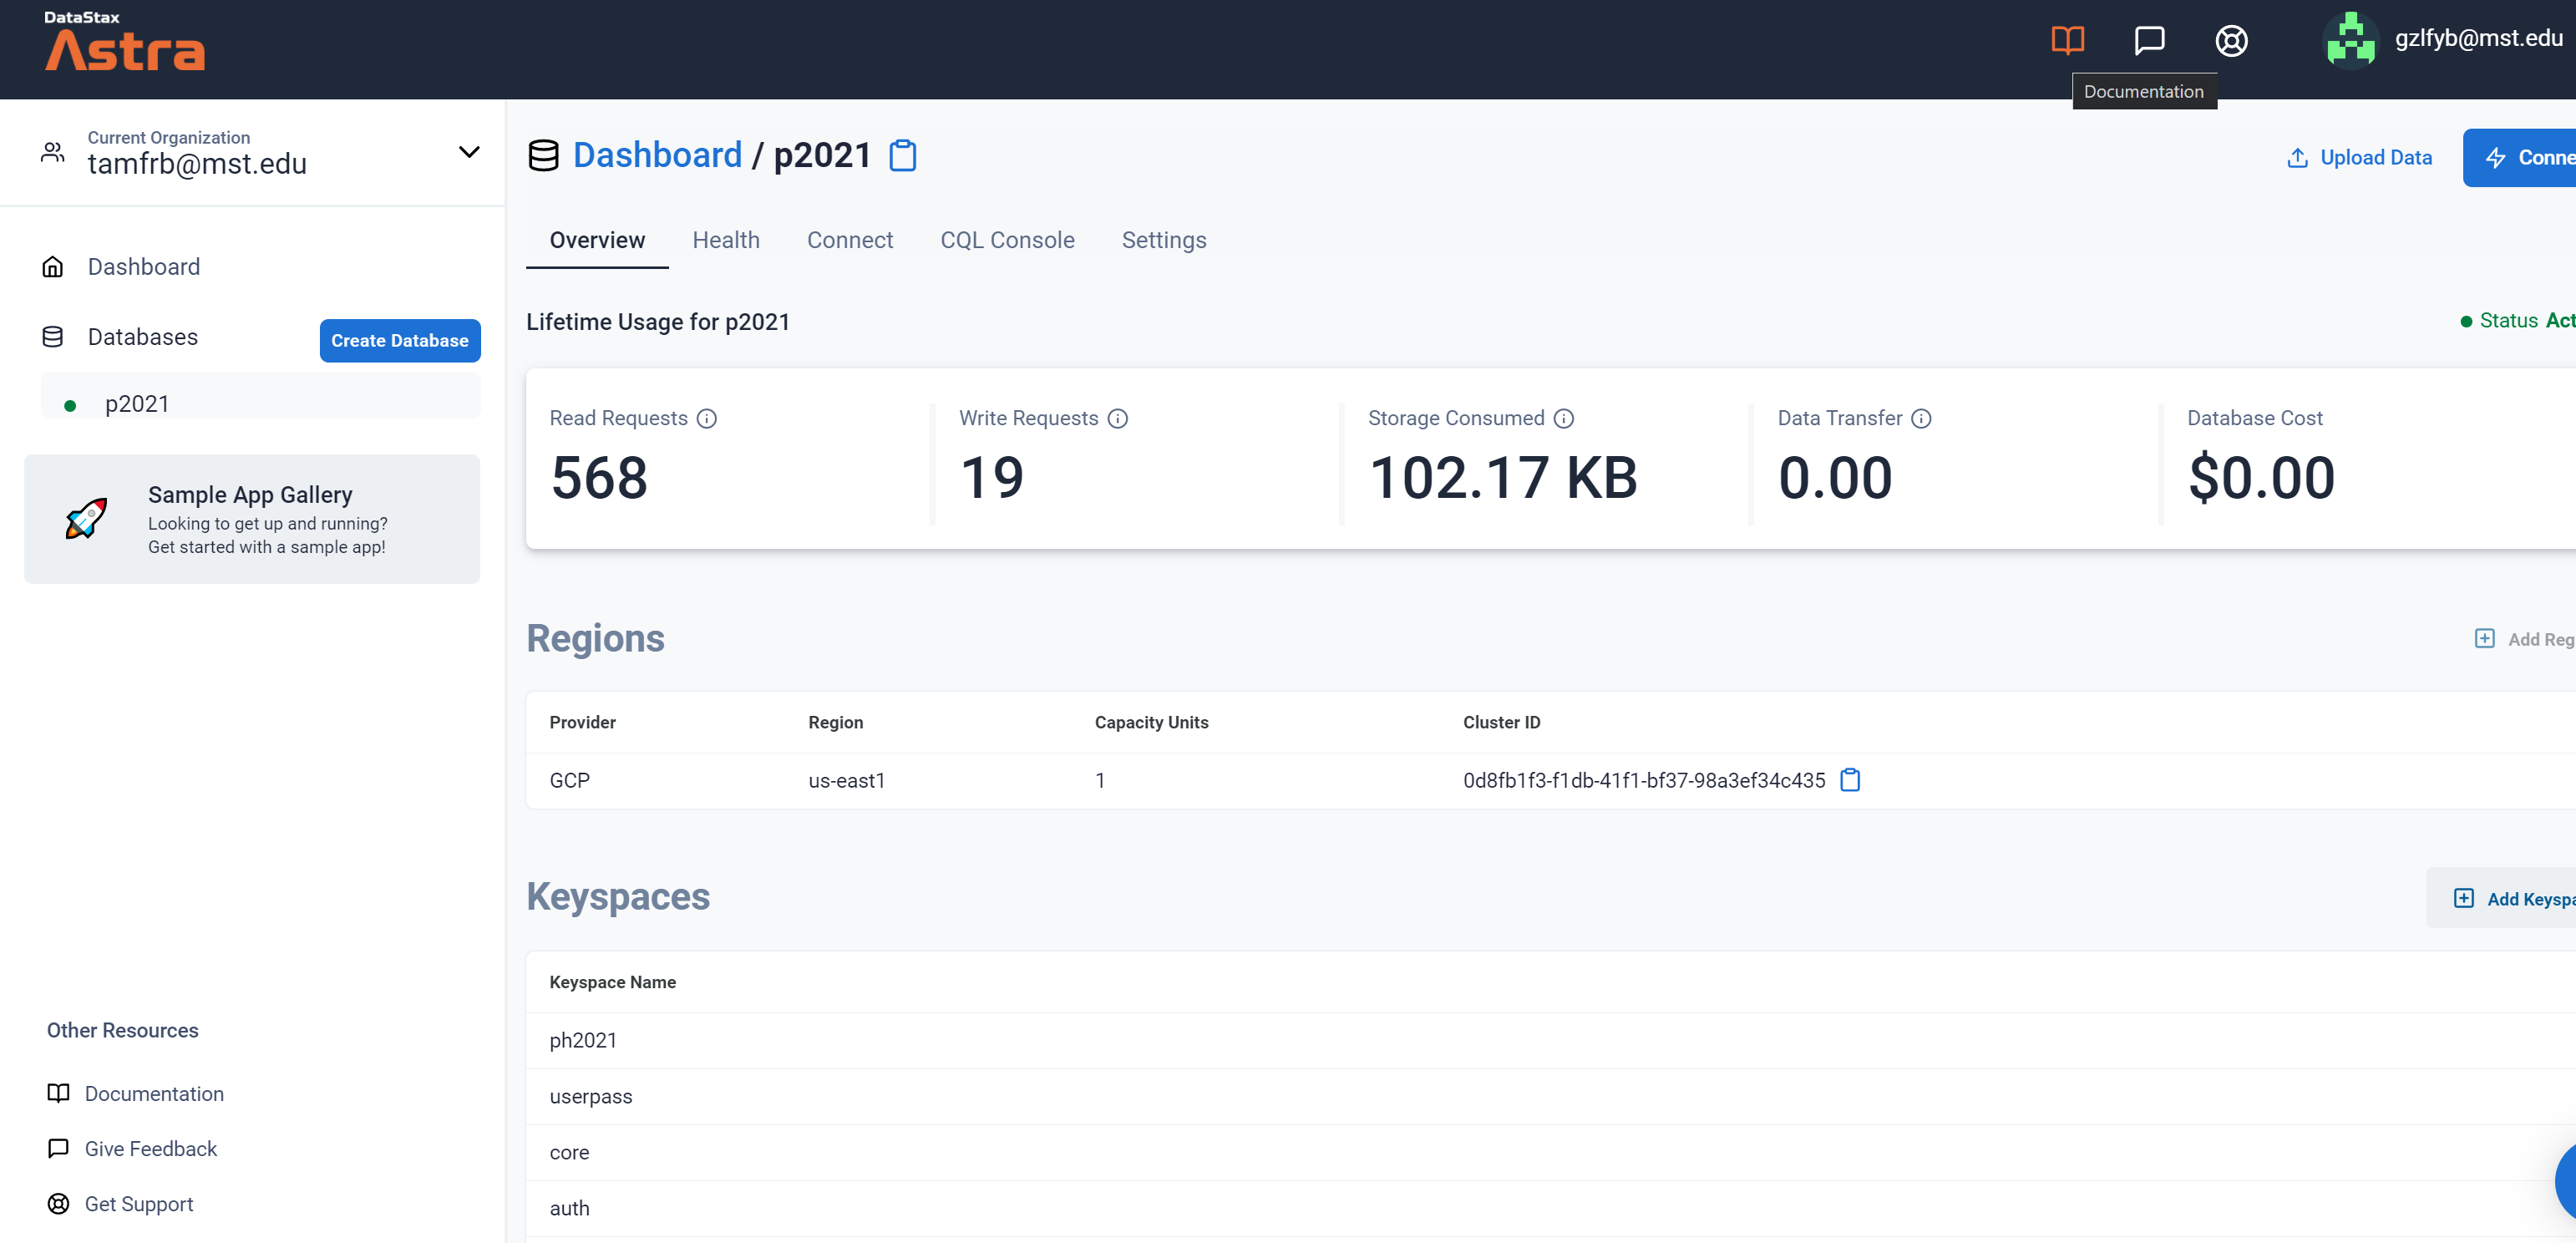Viewport: 2576px width, 1243px height.
Task: Click Get Support in Other Resources
Action: pyautogui.click(x=139, y=1204)
